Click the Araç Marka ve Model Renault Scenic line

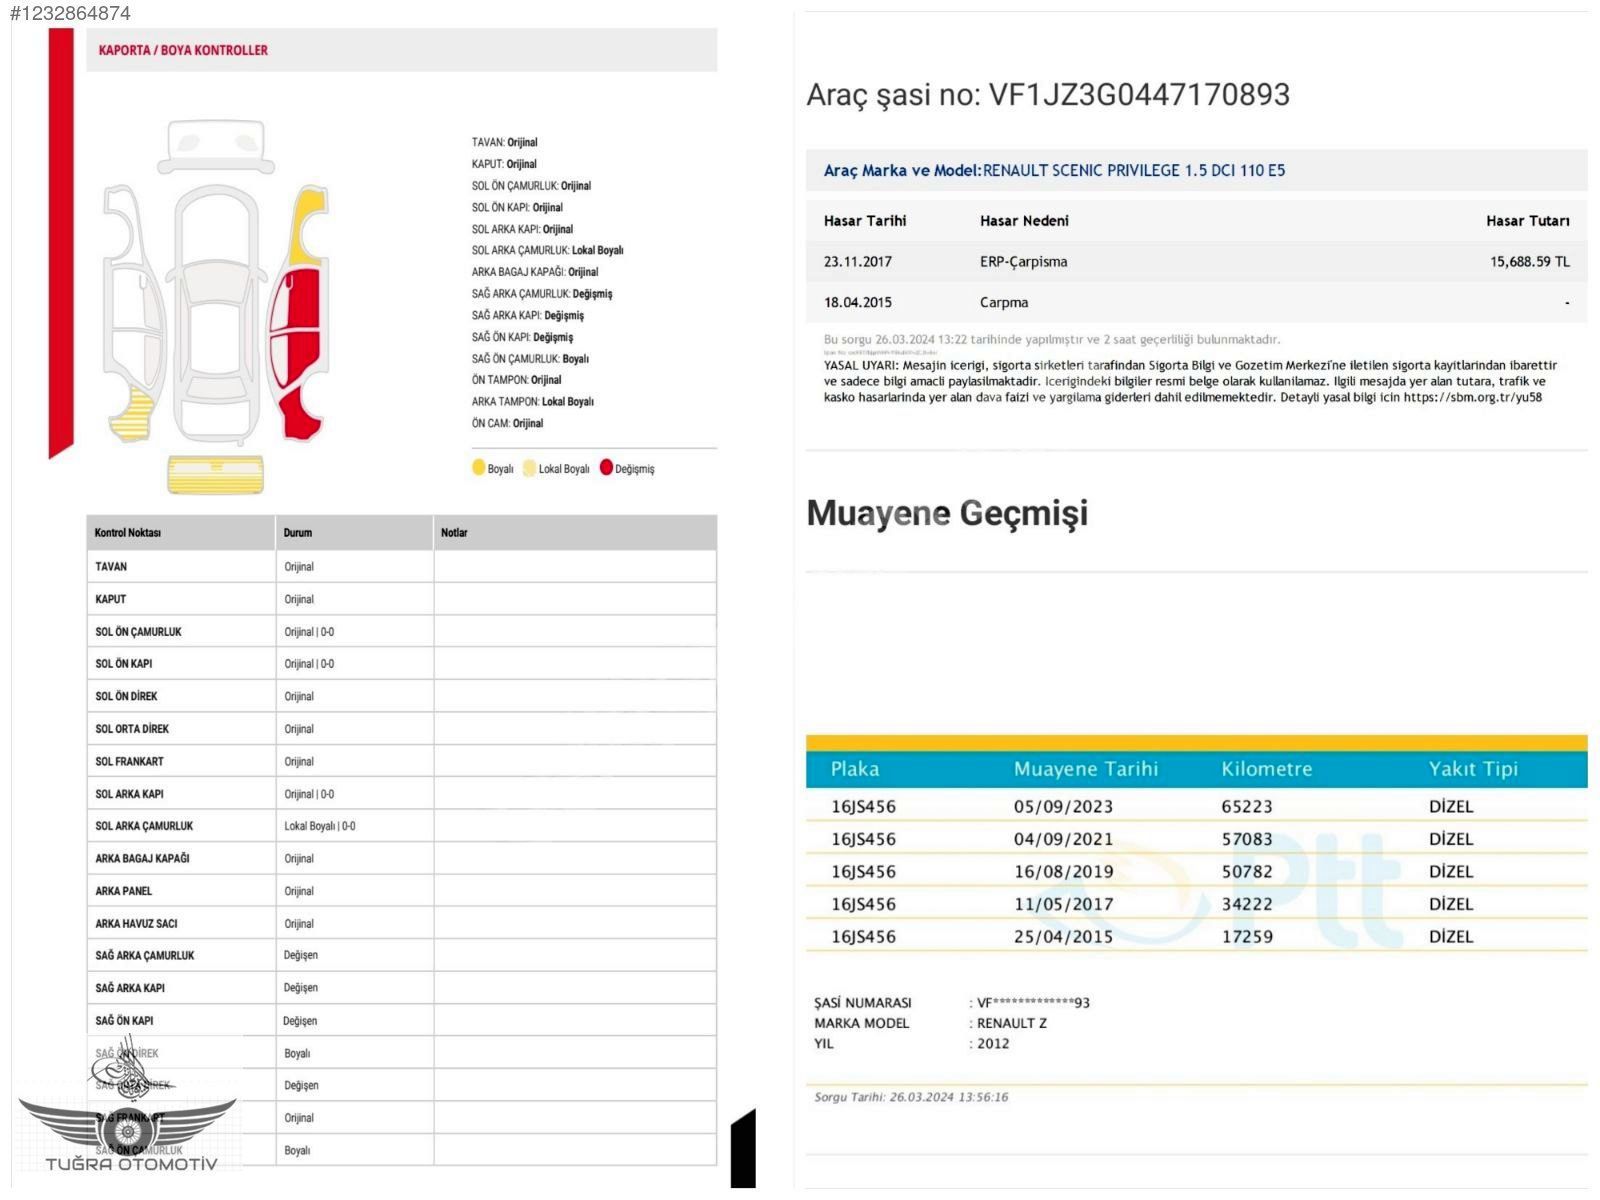1054,170
